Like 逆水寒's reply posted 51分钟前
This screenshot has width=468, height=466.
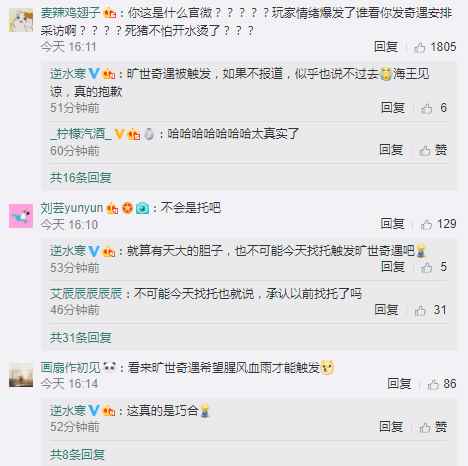pos(433,108)
